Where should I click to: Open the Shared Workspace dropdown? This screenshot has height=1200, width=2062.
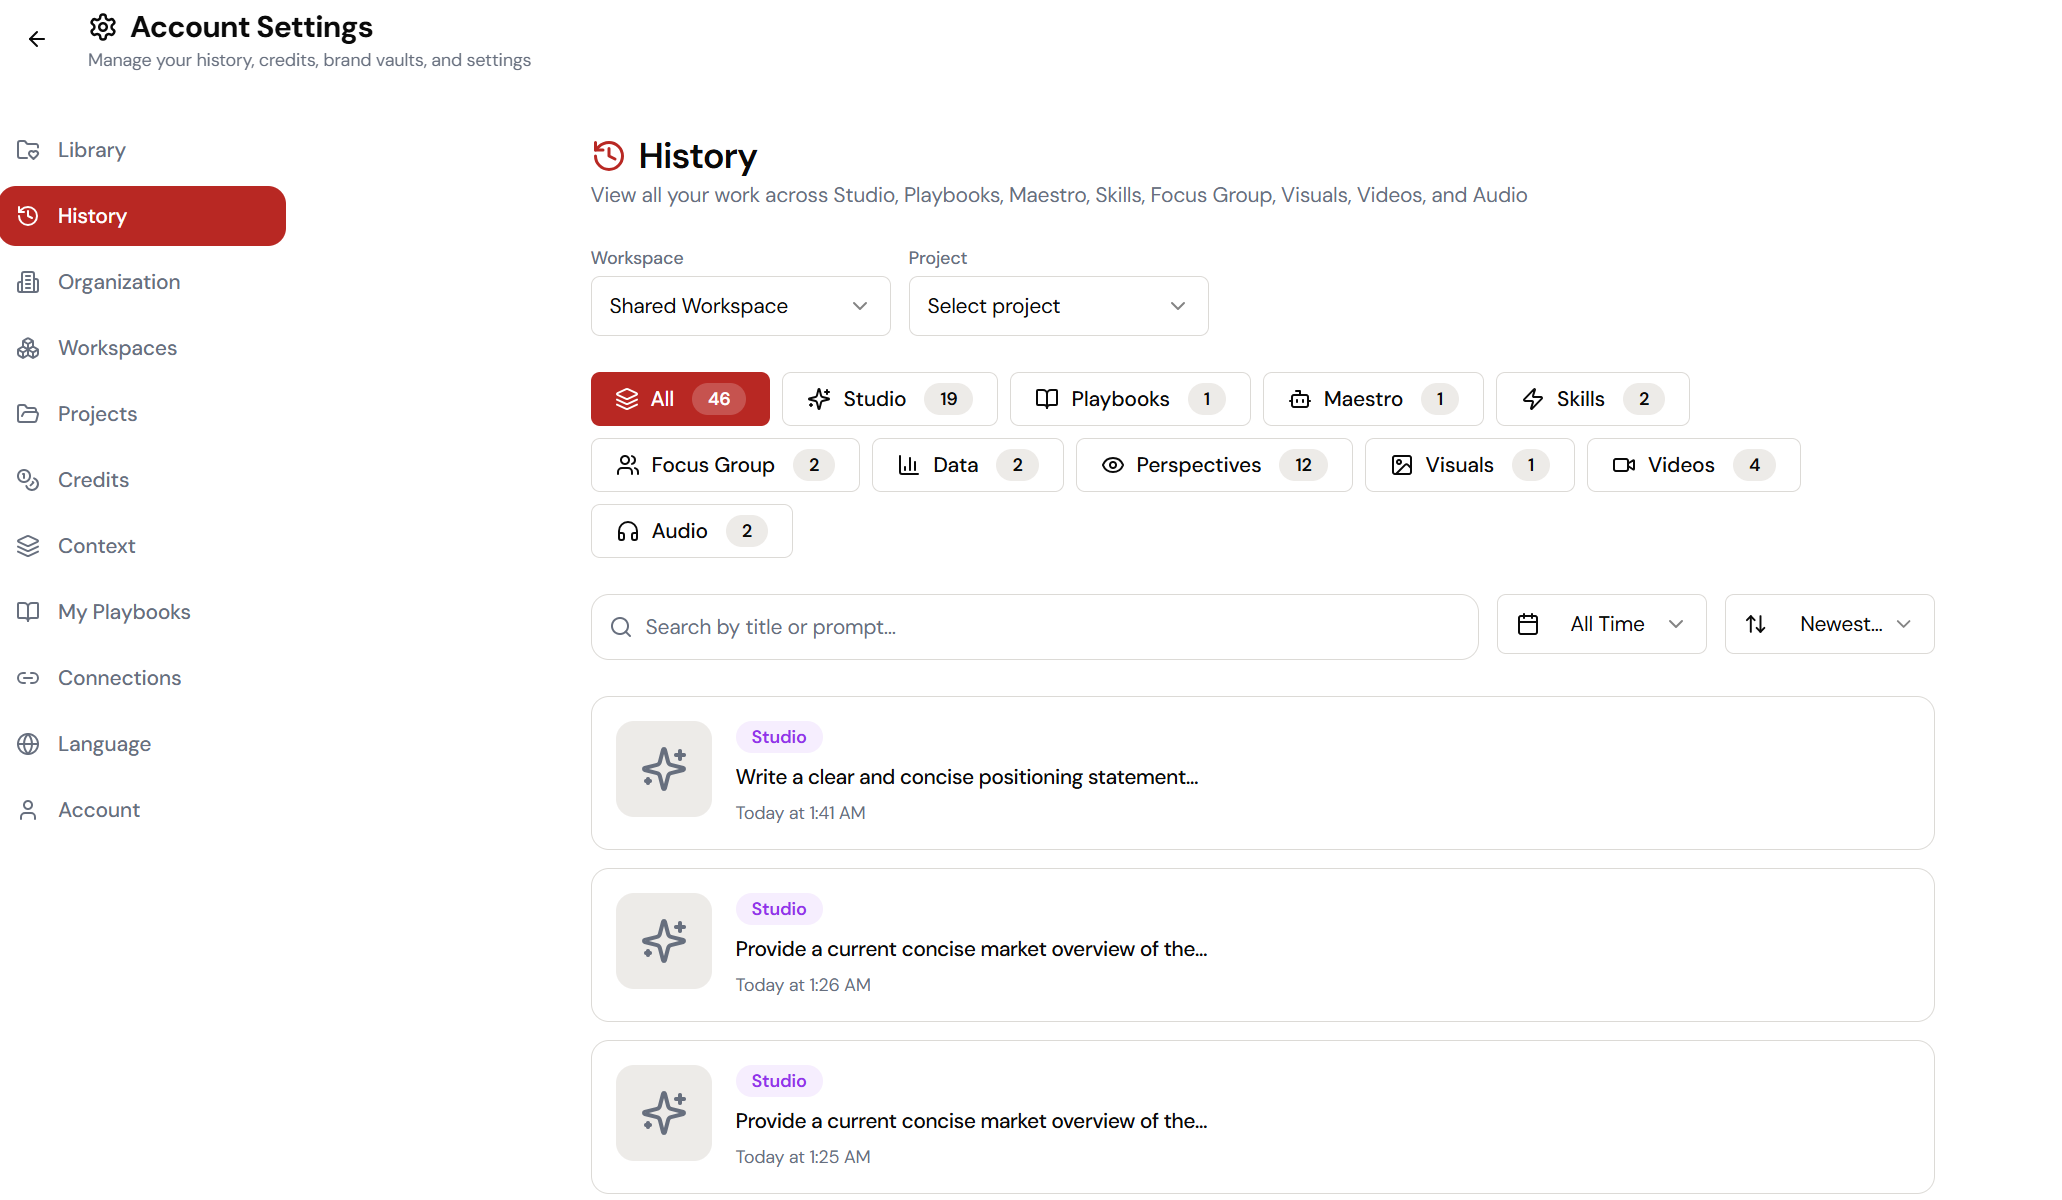739,305
